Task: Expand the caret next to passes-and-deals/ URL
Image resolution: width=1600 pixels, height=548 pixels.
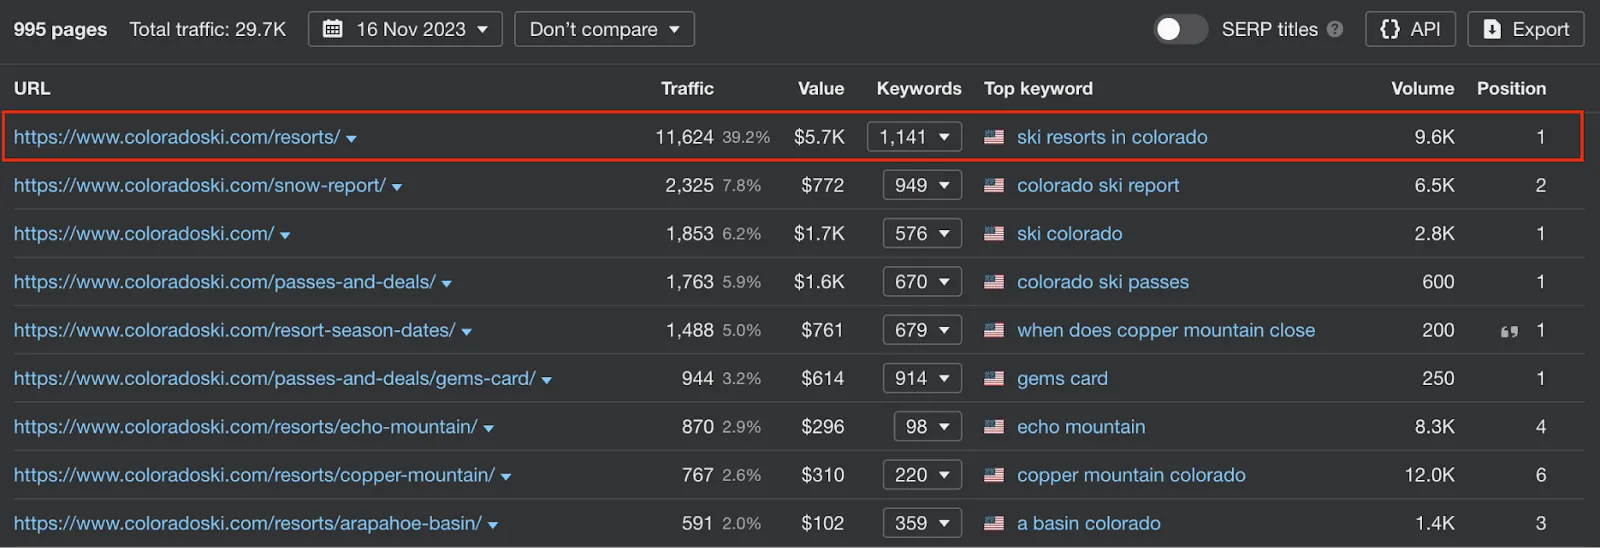Action: 446,284
